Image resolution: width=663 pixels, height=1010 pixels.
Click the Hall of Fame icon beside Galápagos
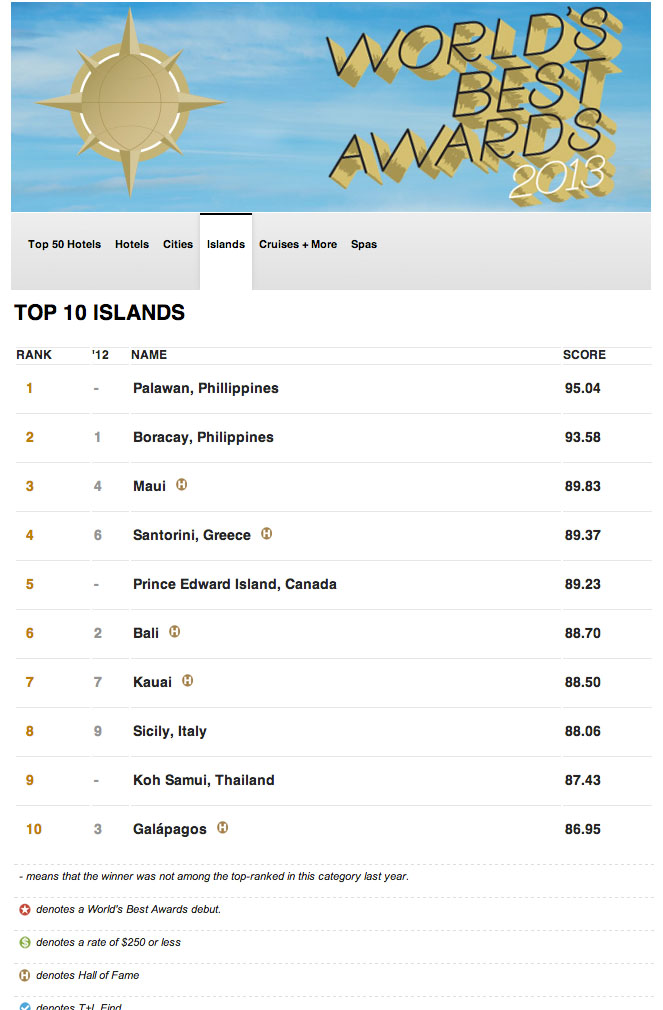222,827
